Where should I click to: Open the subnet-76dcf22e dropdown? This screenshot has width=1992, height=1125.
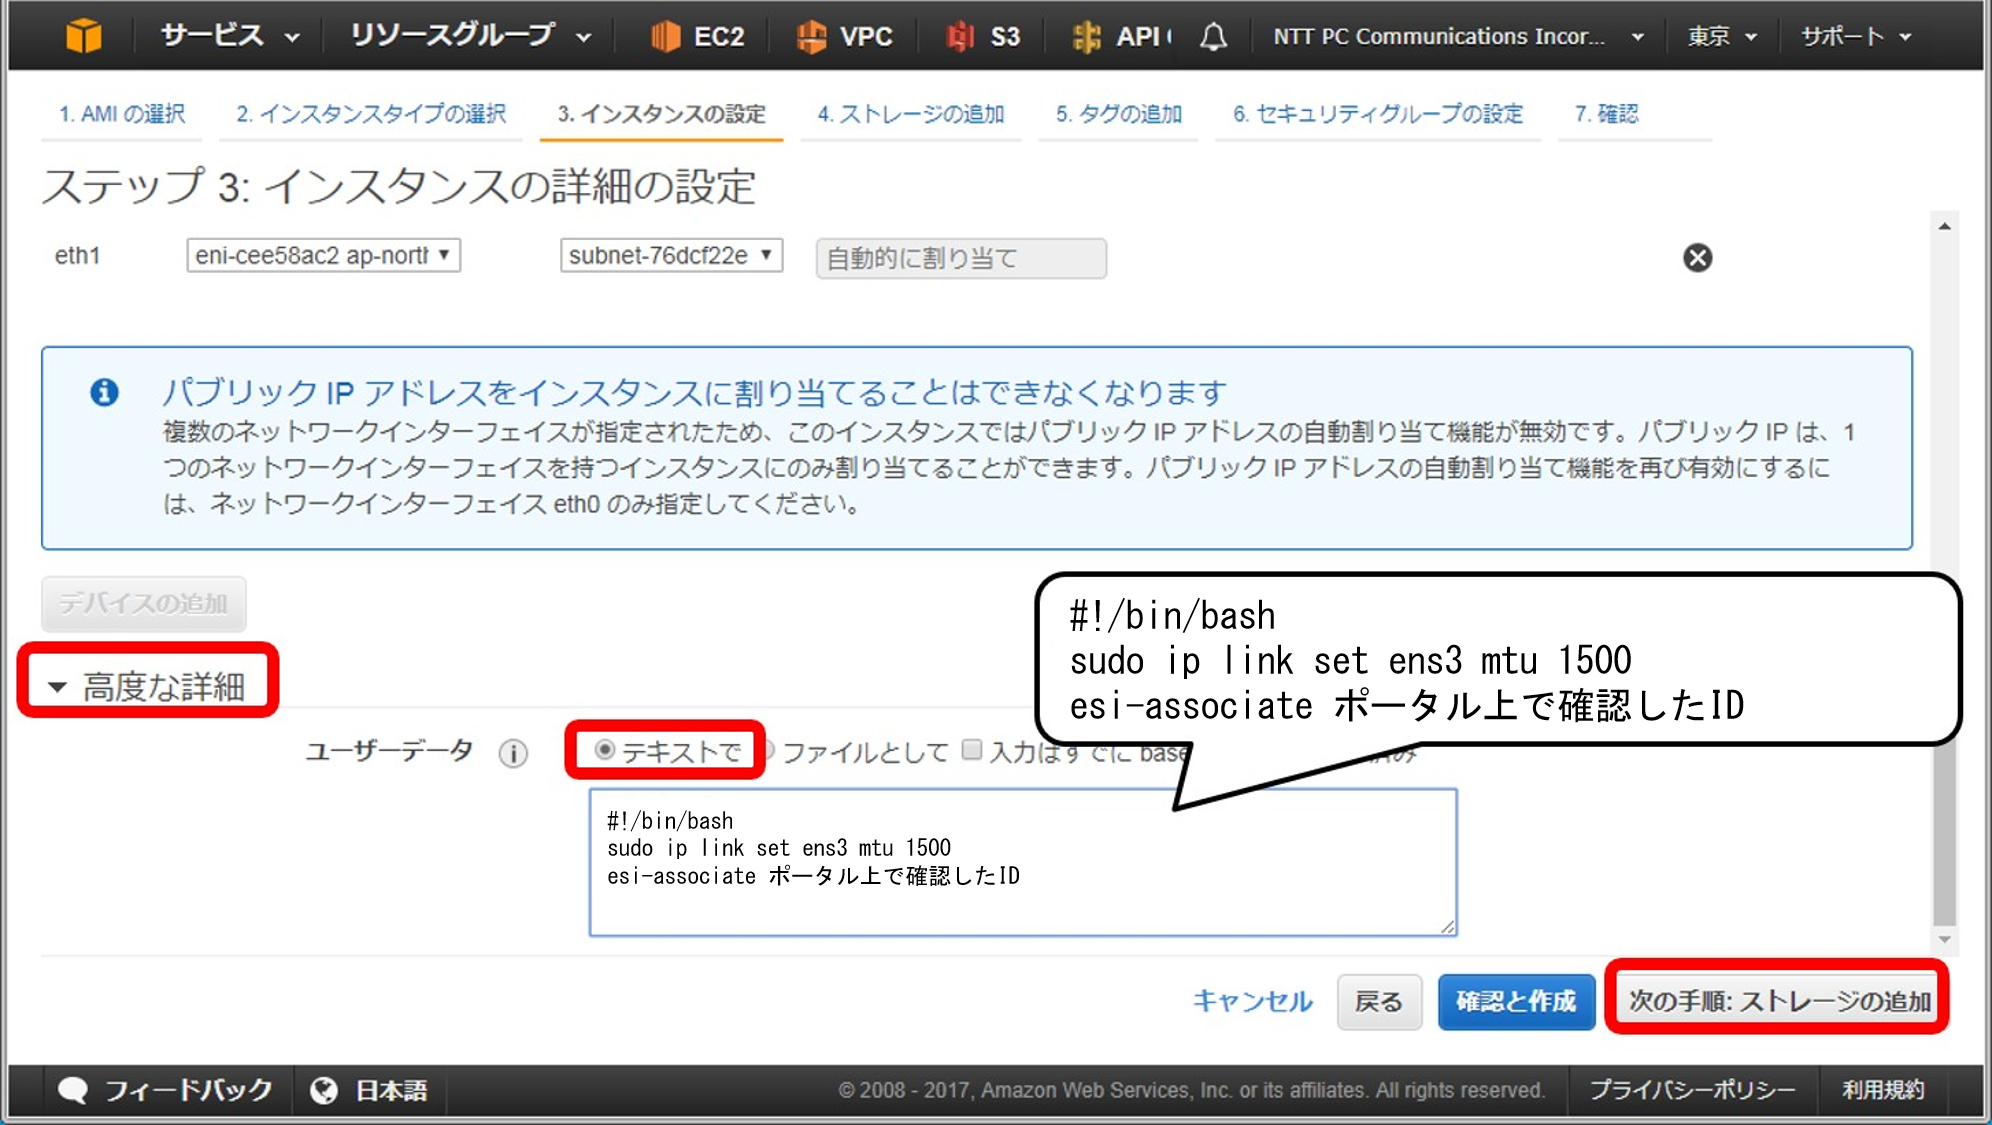click(671, 255)
